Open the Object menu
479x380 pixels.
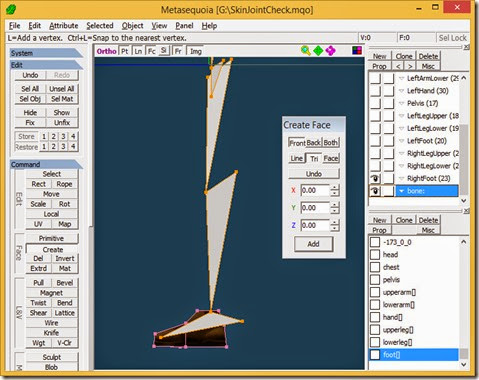(132, 26)
